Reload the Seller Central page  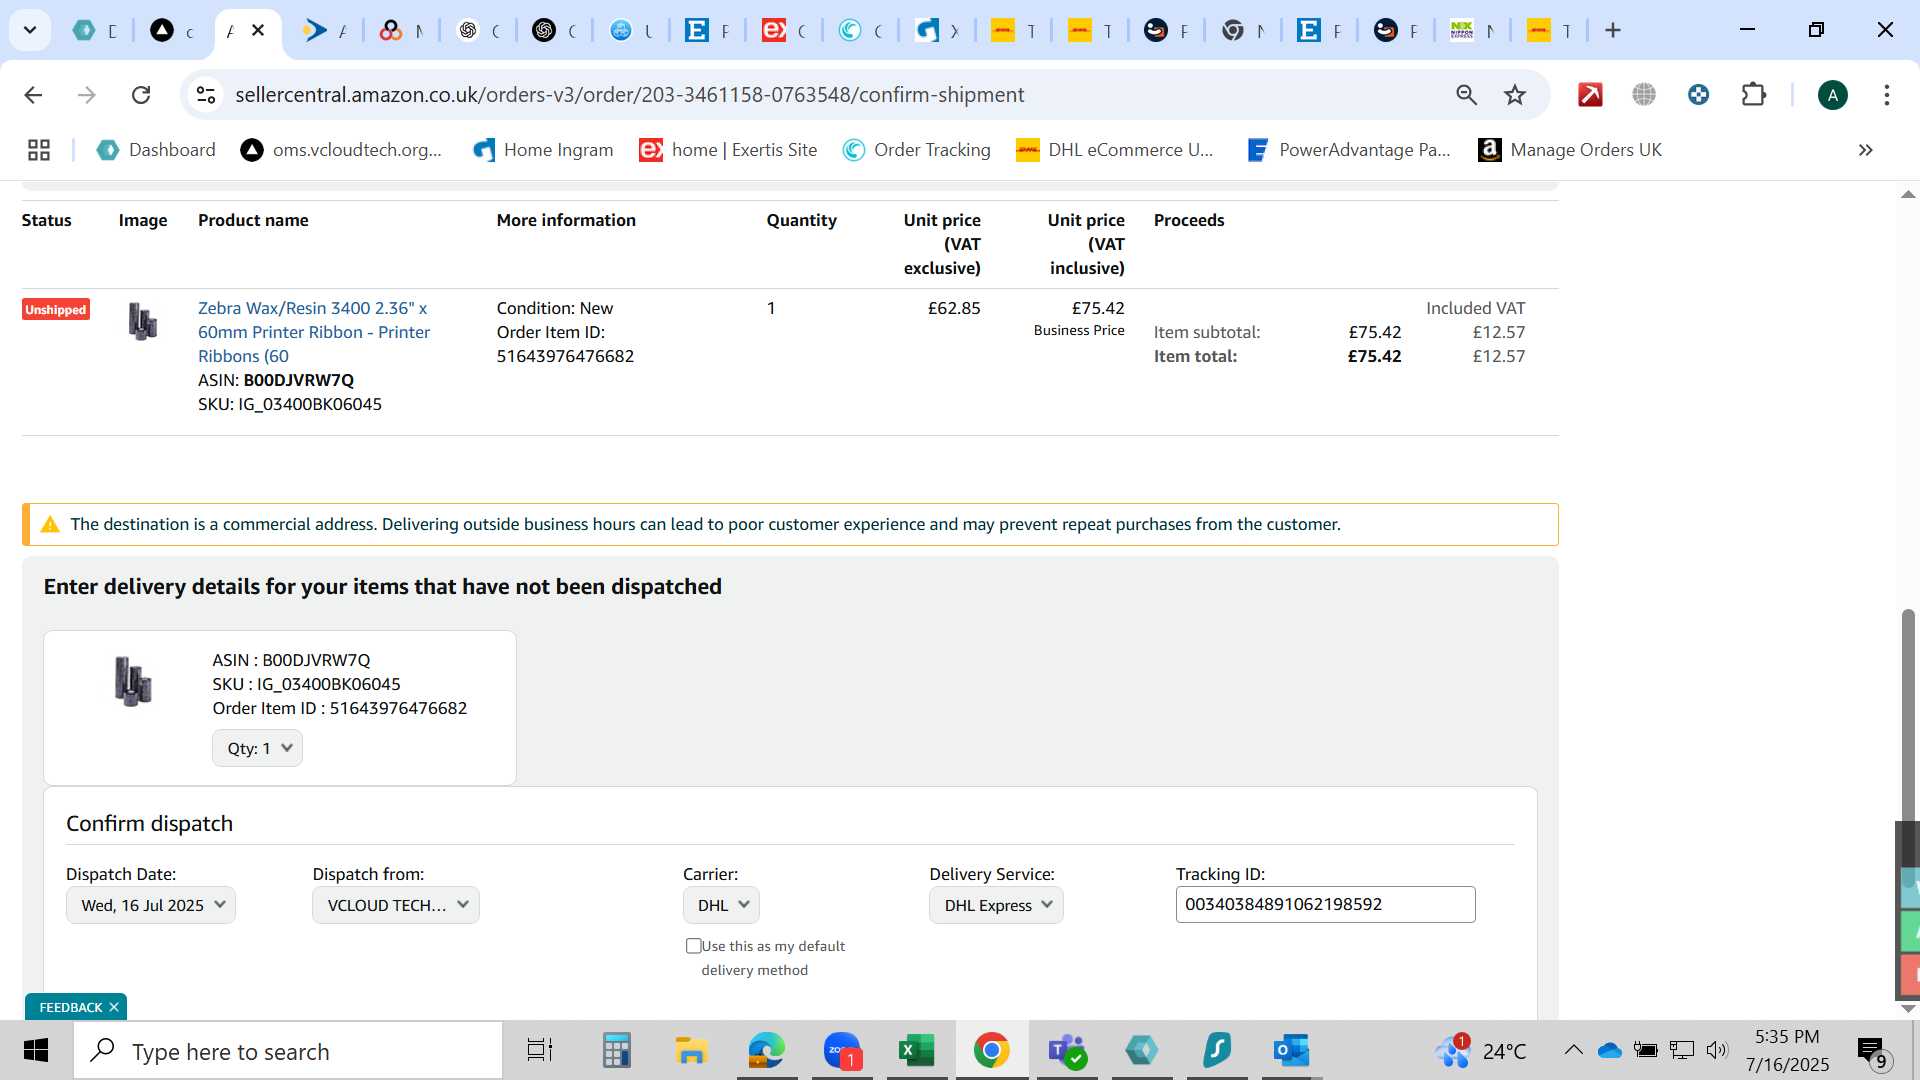click(141, 95)
